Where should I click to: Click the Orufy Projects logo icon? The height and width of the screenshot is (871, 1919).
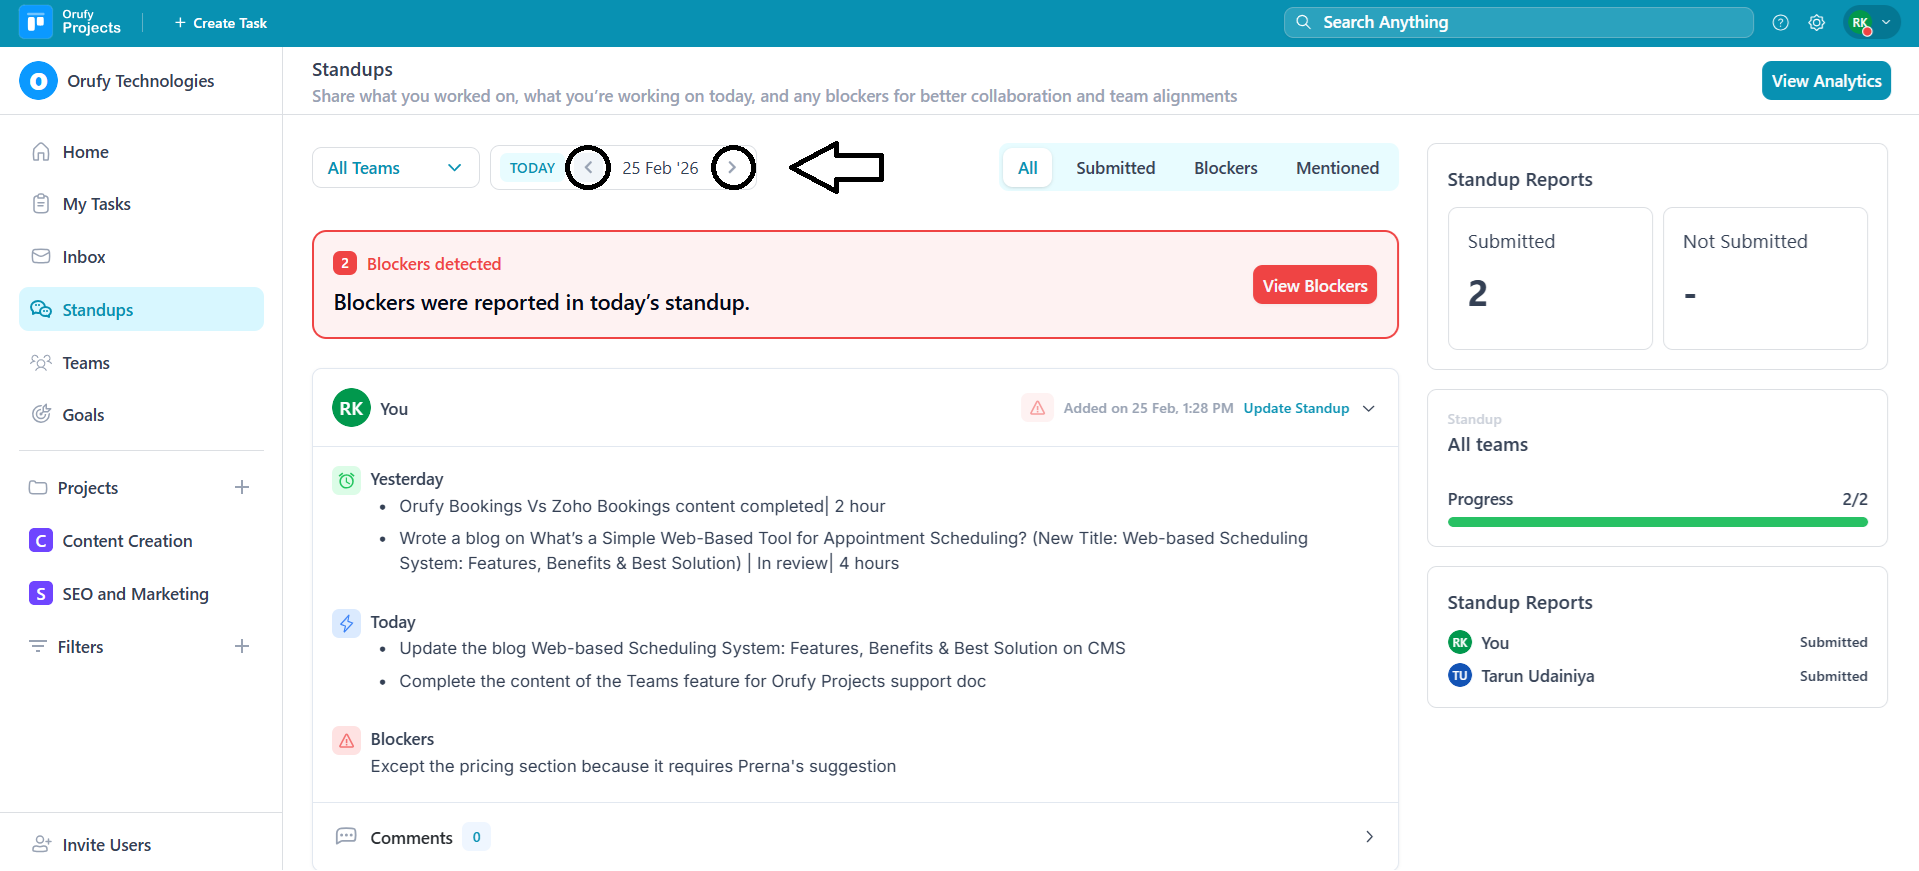click(36, 22)
